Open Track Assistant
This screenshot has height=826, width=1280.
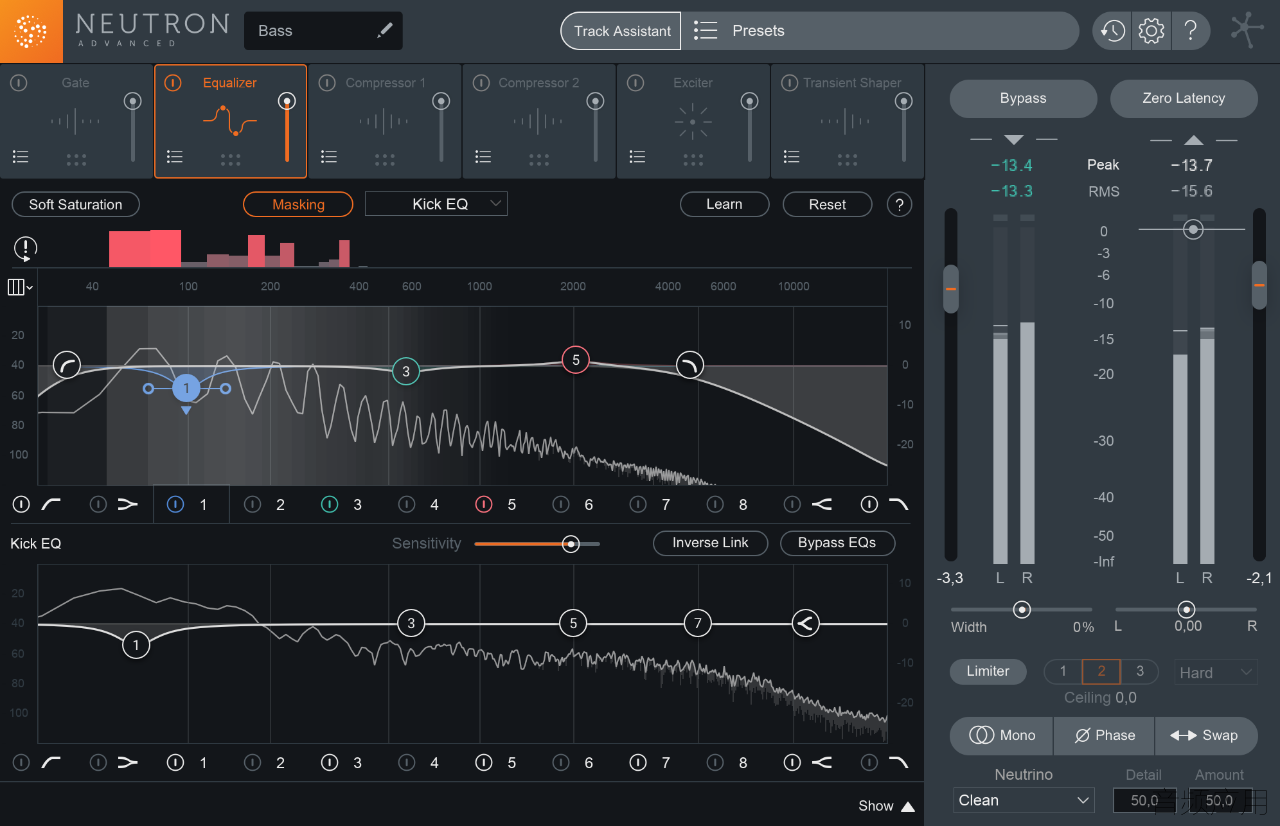tap(621, 31)
